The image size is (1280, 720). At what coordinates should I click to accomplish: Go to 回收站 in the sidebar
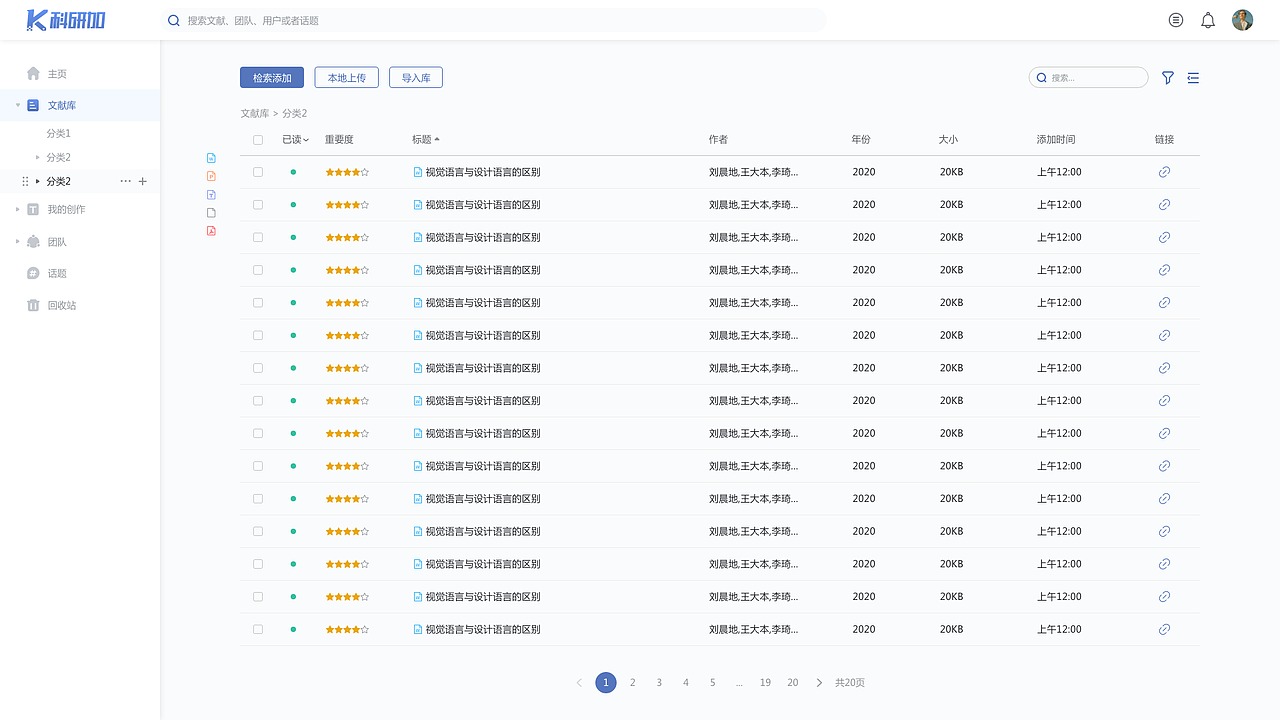pos(61,305)
